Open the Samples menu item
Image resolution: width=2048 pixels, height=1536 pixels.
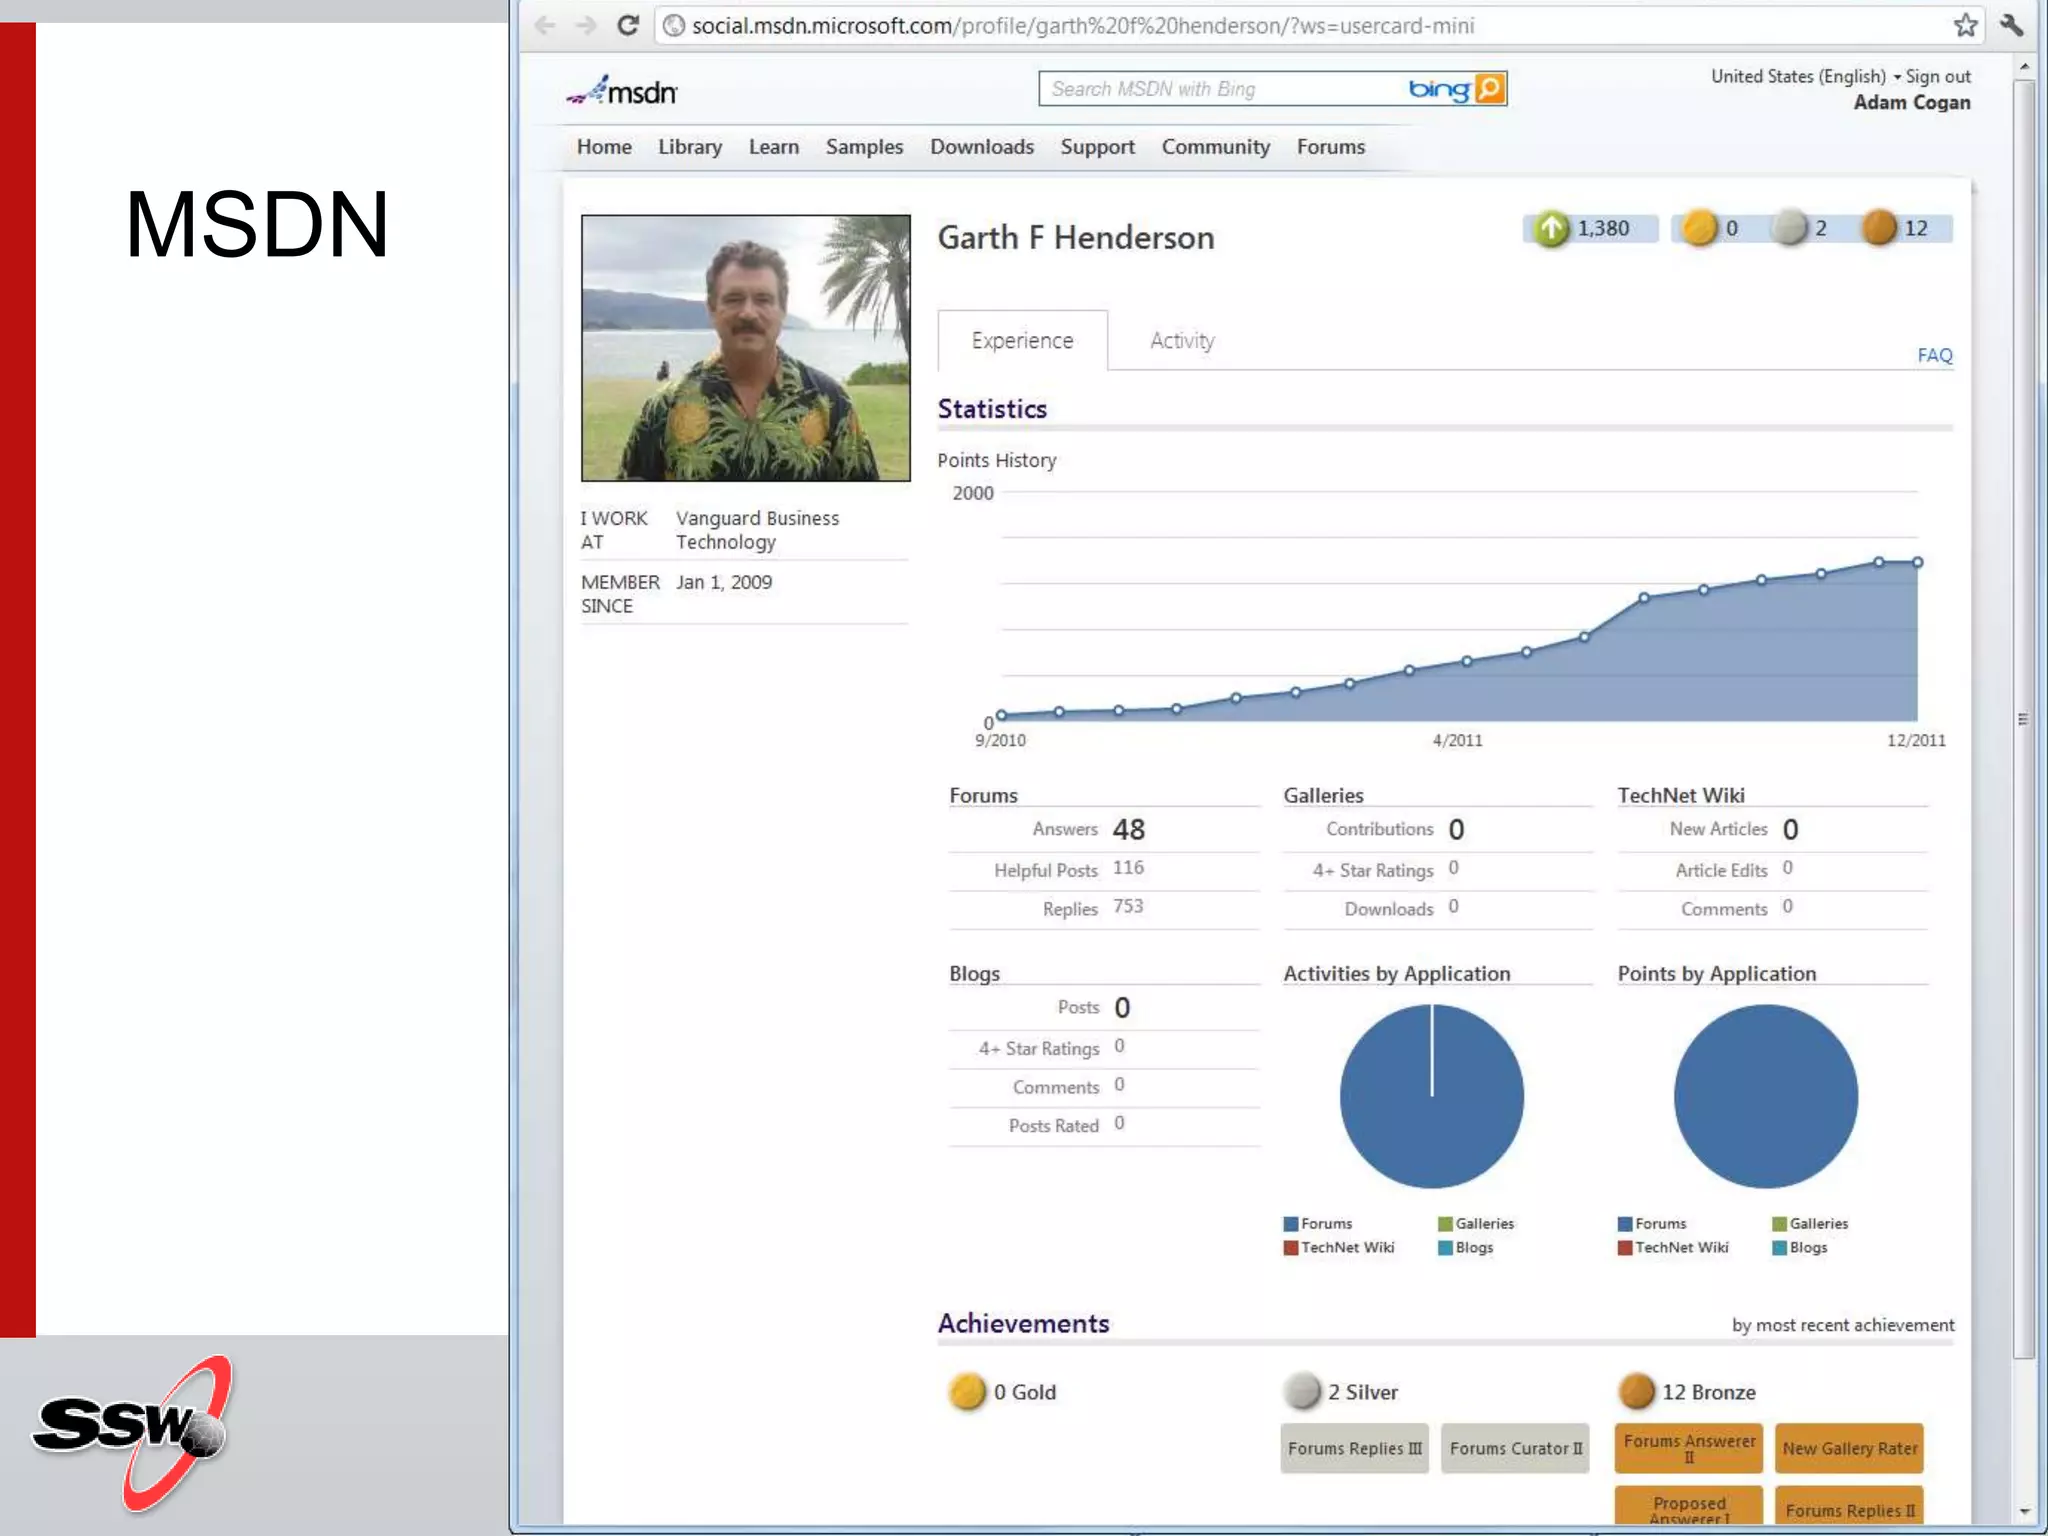pyautogui.click(x=864, y=147)
